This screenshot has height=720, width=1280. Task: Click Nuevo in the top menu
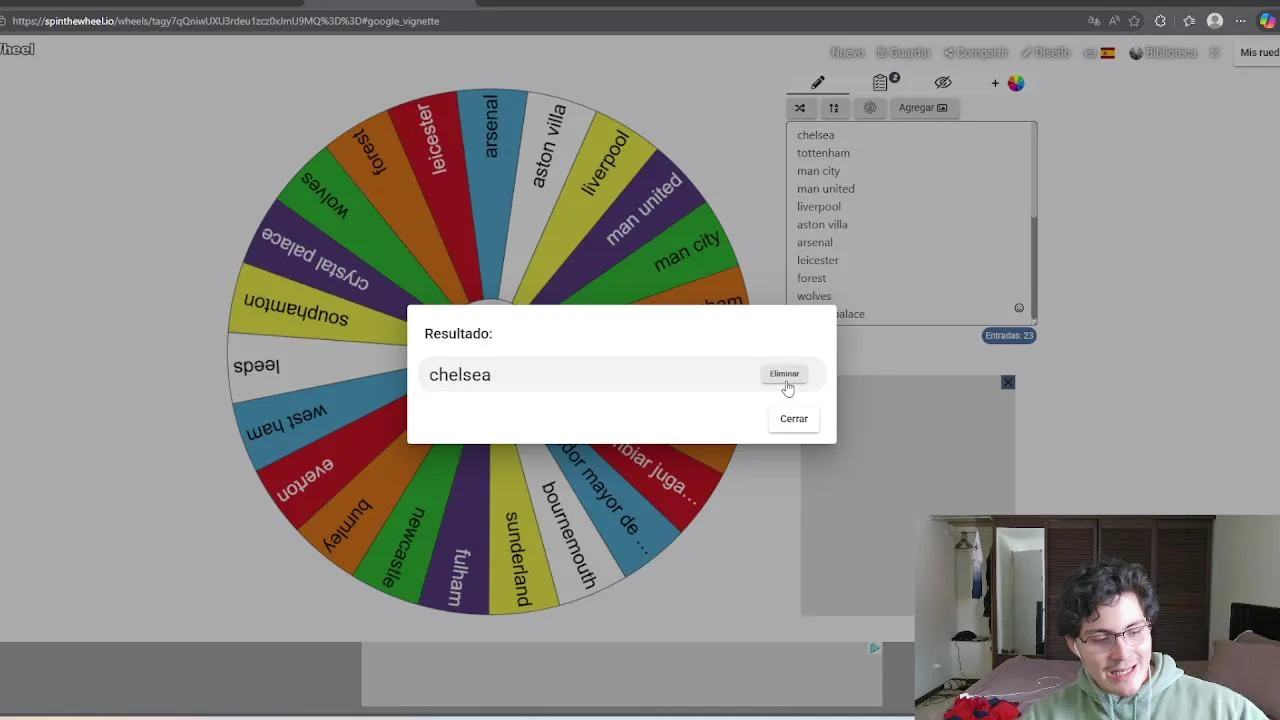click(847, 53)
